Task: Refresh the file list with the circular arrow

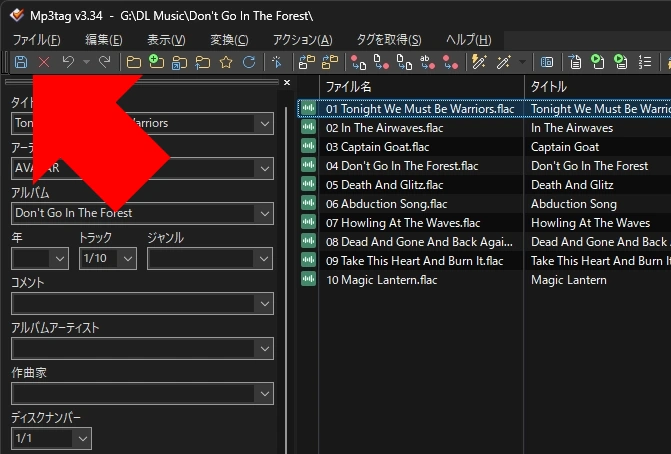Action: click(x=249, y=62)
